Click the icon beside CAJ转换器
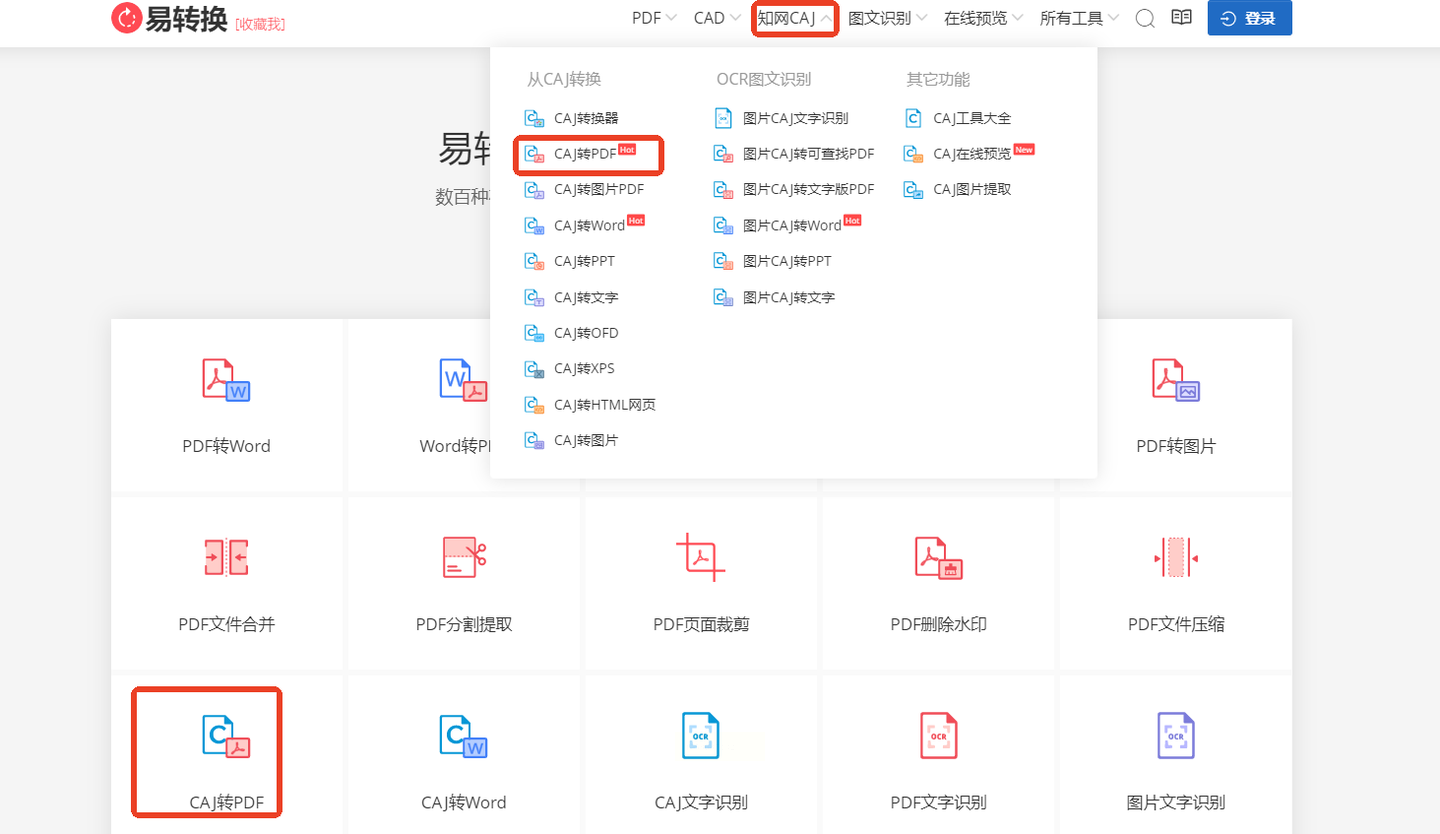Image resolution: width=1440 pixels, height=834 pixels. (x=535, y=118)
